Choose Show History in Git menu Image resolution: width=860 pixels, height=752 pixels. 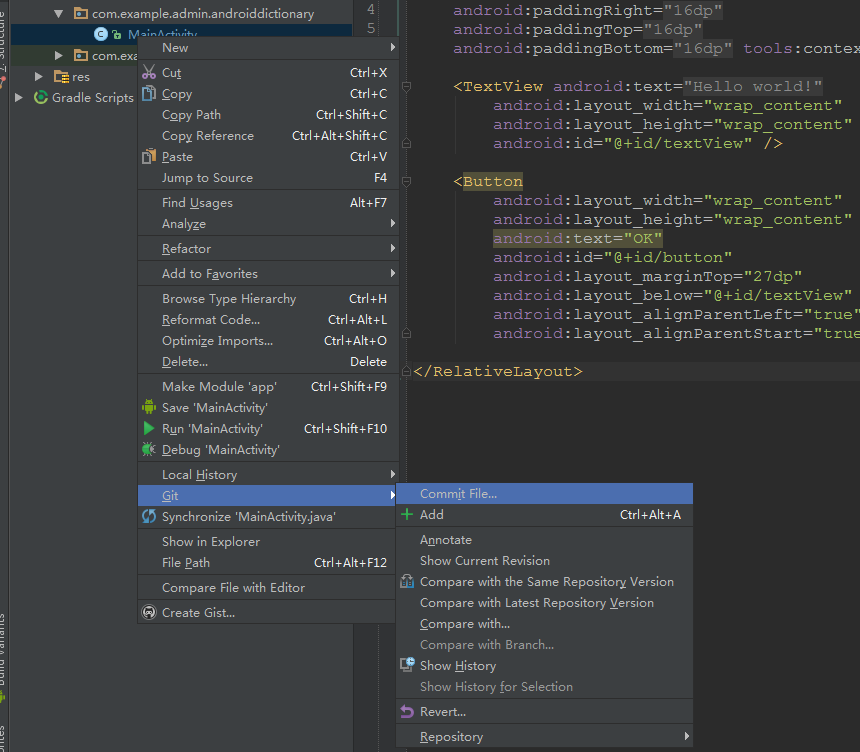457,666
